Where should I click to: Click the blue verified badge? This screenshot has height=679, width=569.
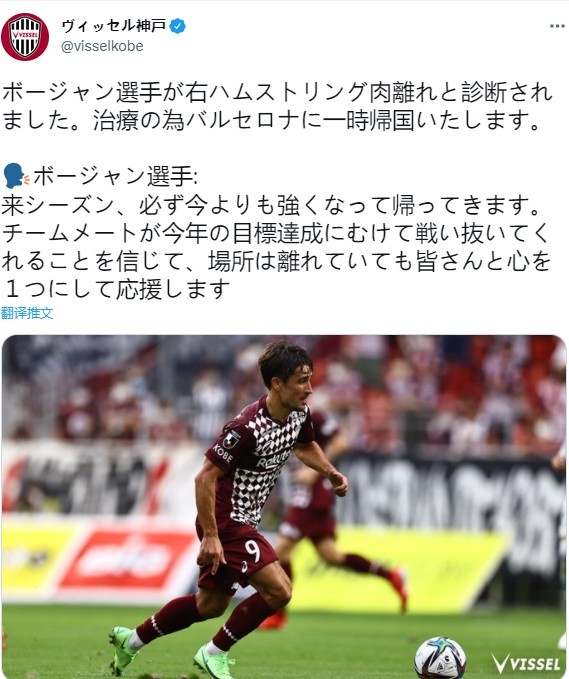[x=177, y=26]
